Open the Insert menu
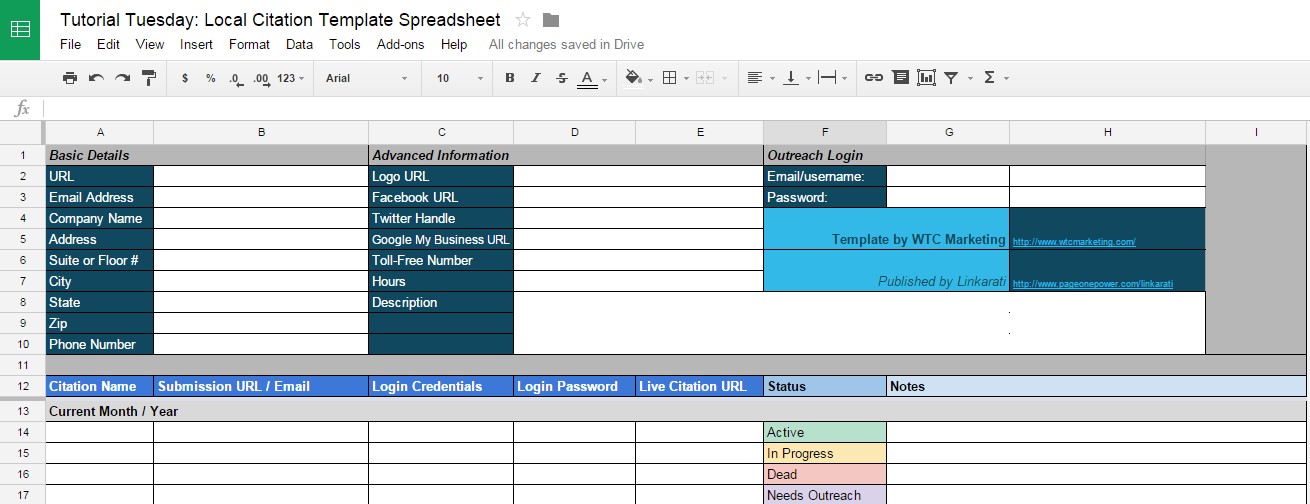 tap(196, 44)
